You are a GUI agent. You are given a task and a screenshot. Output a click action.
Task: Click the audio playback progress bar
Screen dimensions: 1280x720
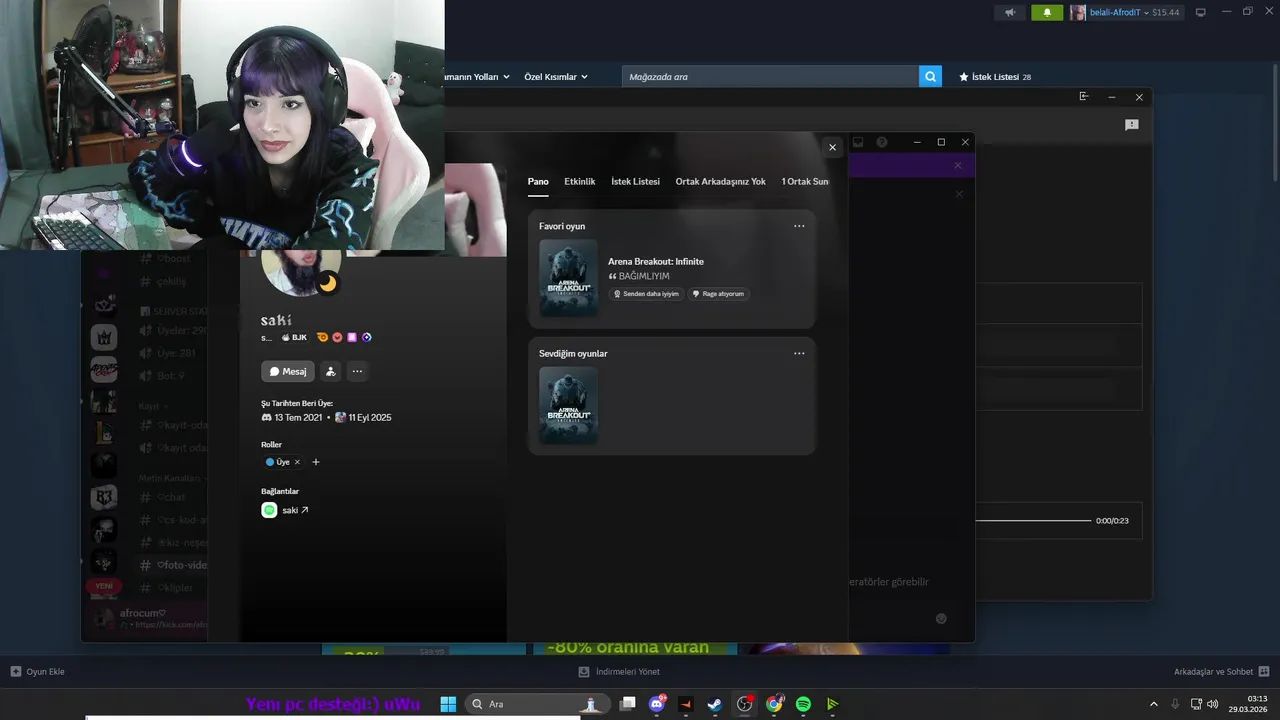tap(1033, 521)
